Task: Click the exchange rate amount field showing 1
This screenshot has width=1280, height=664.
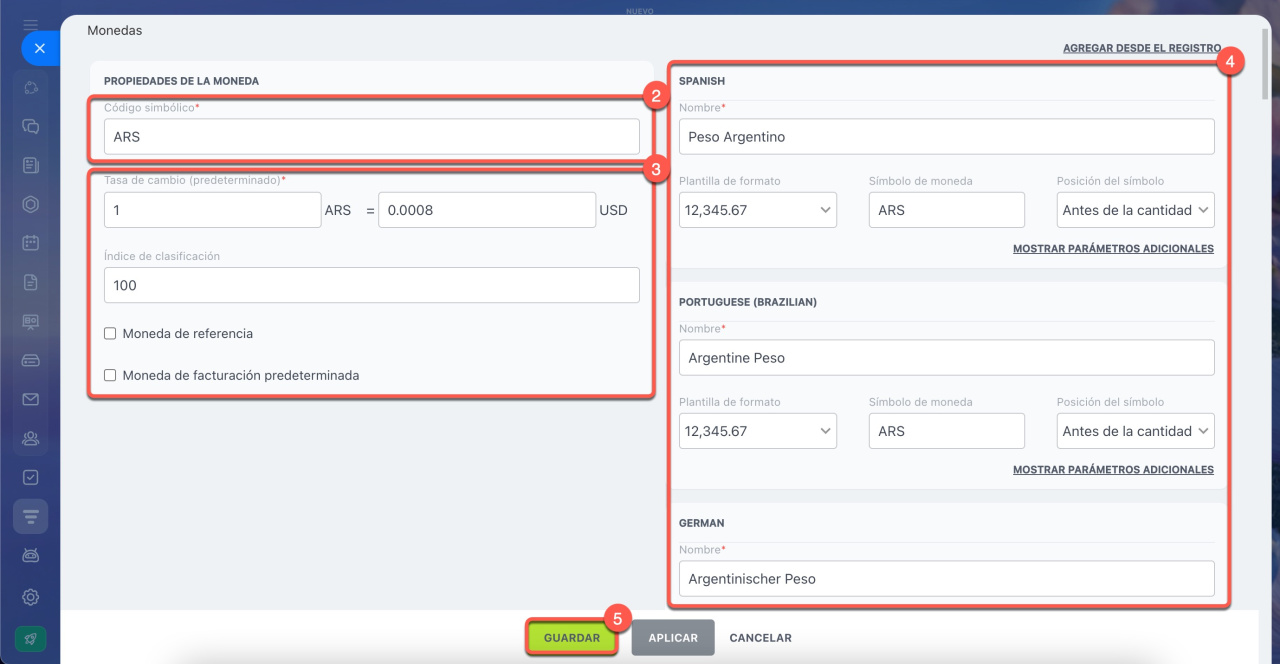Action: tap(212, 210)
